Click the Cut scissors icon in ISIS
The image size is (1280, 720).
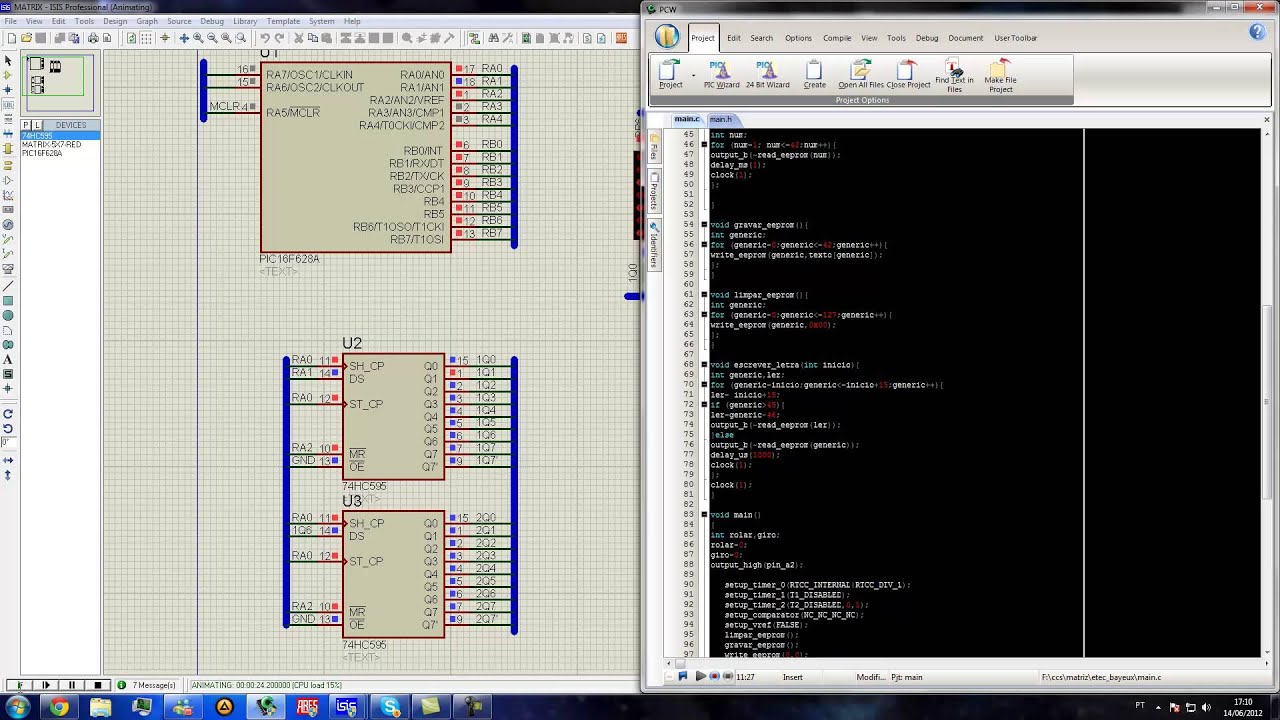[x=298, y=38]
